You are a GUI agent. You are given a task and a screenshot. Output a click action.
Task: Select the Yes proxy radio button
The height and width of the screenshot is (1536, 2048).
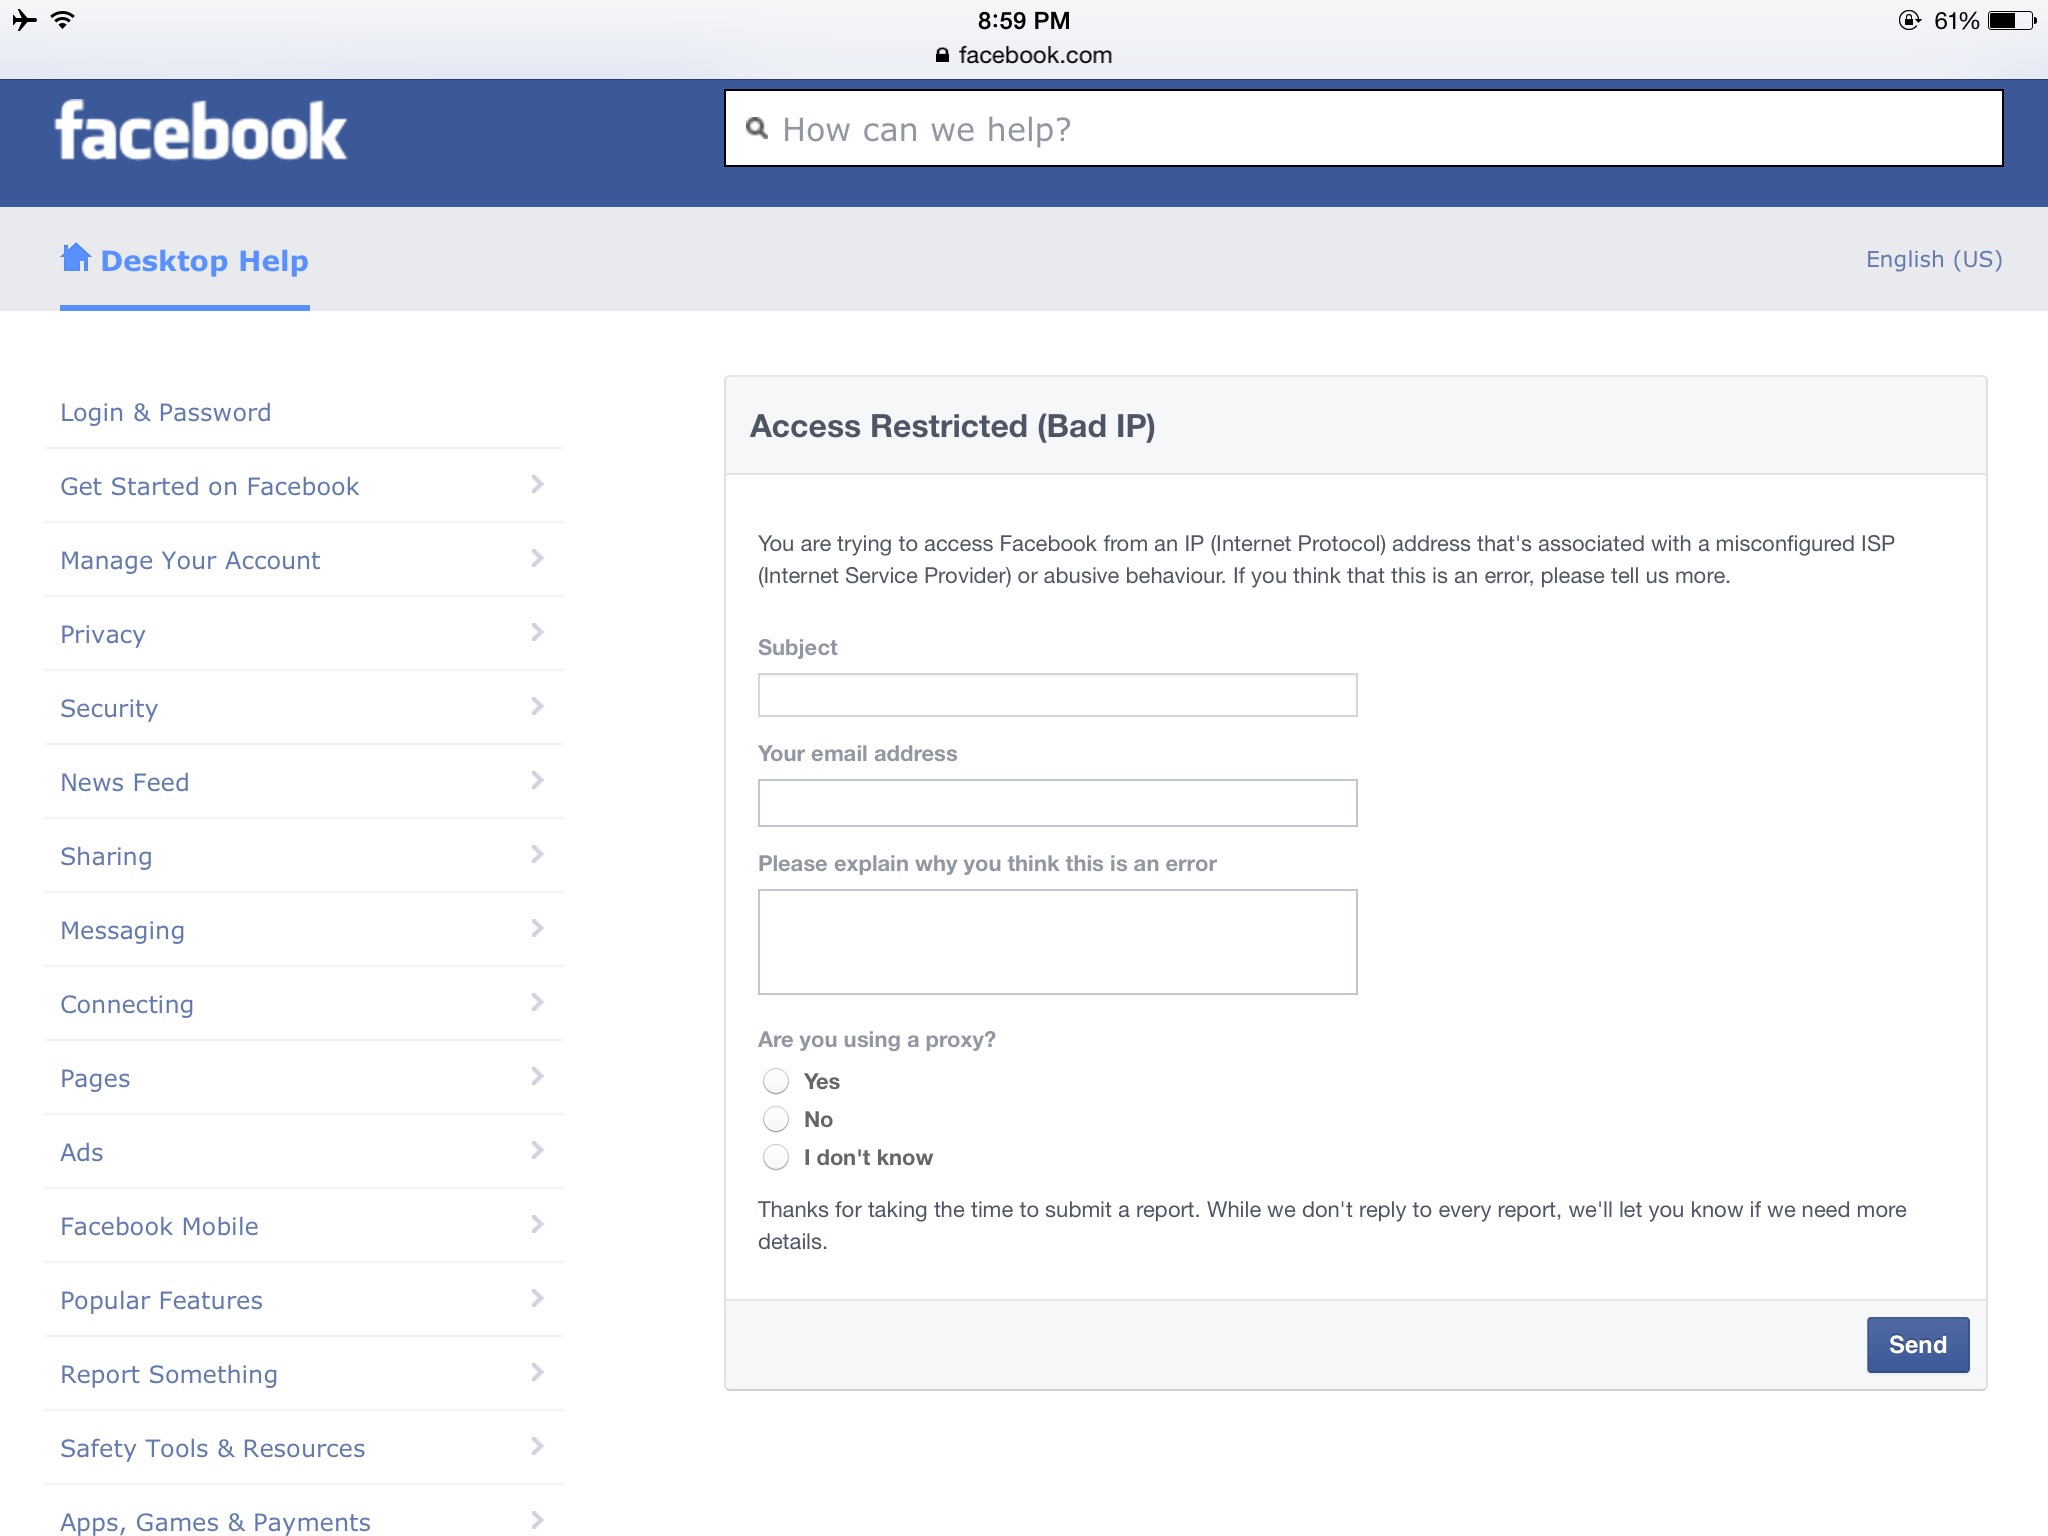coord(776,1081)
